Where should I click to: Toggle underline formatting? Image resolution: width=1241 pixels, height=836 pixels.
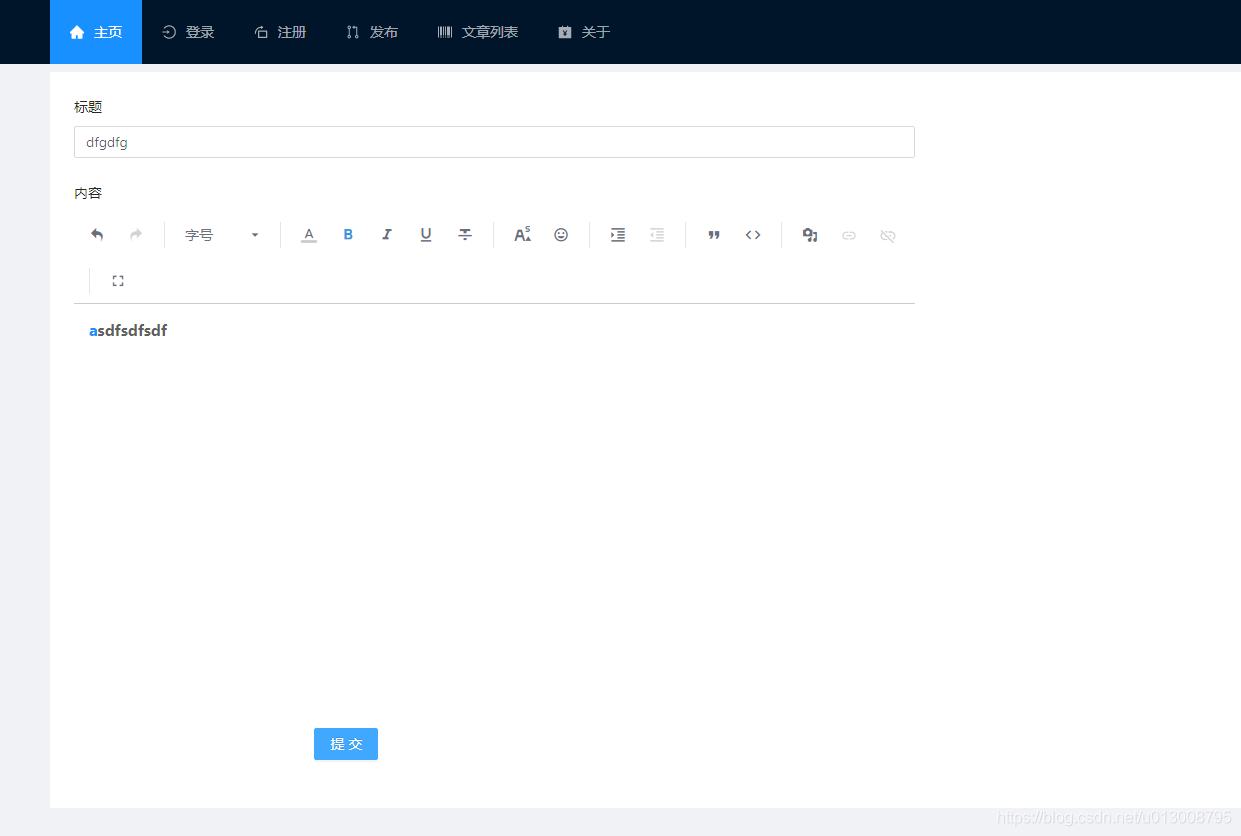426,235
